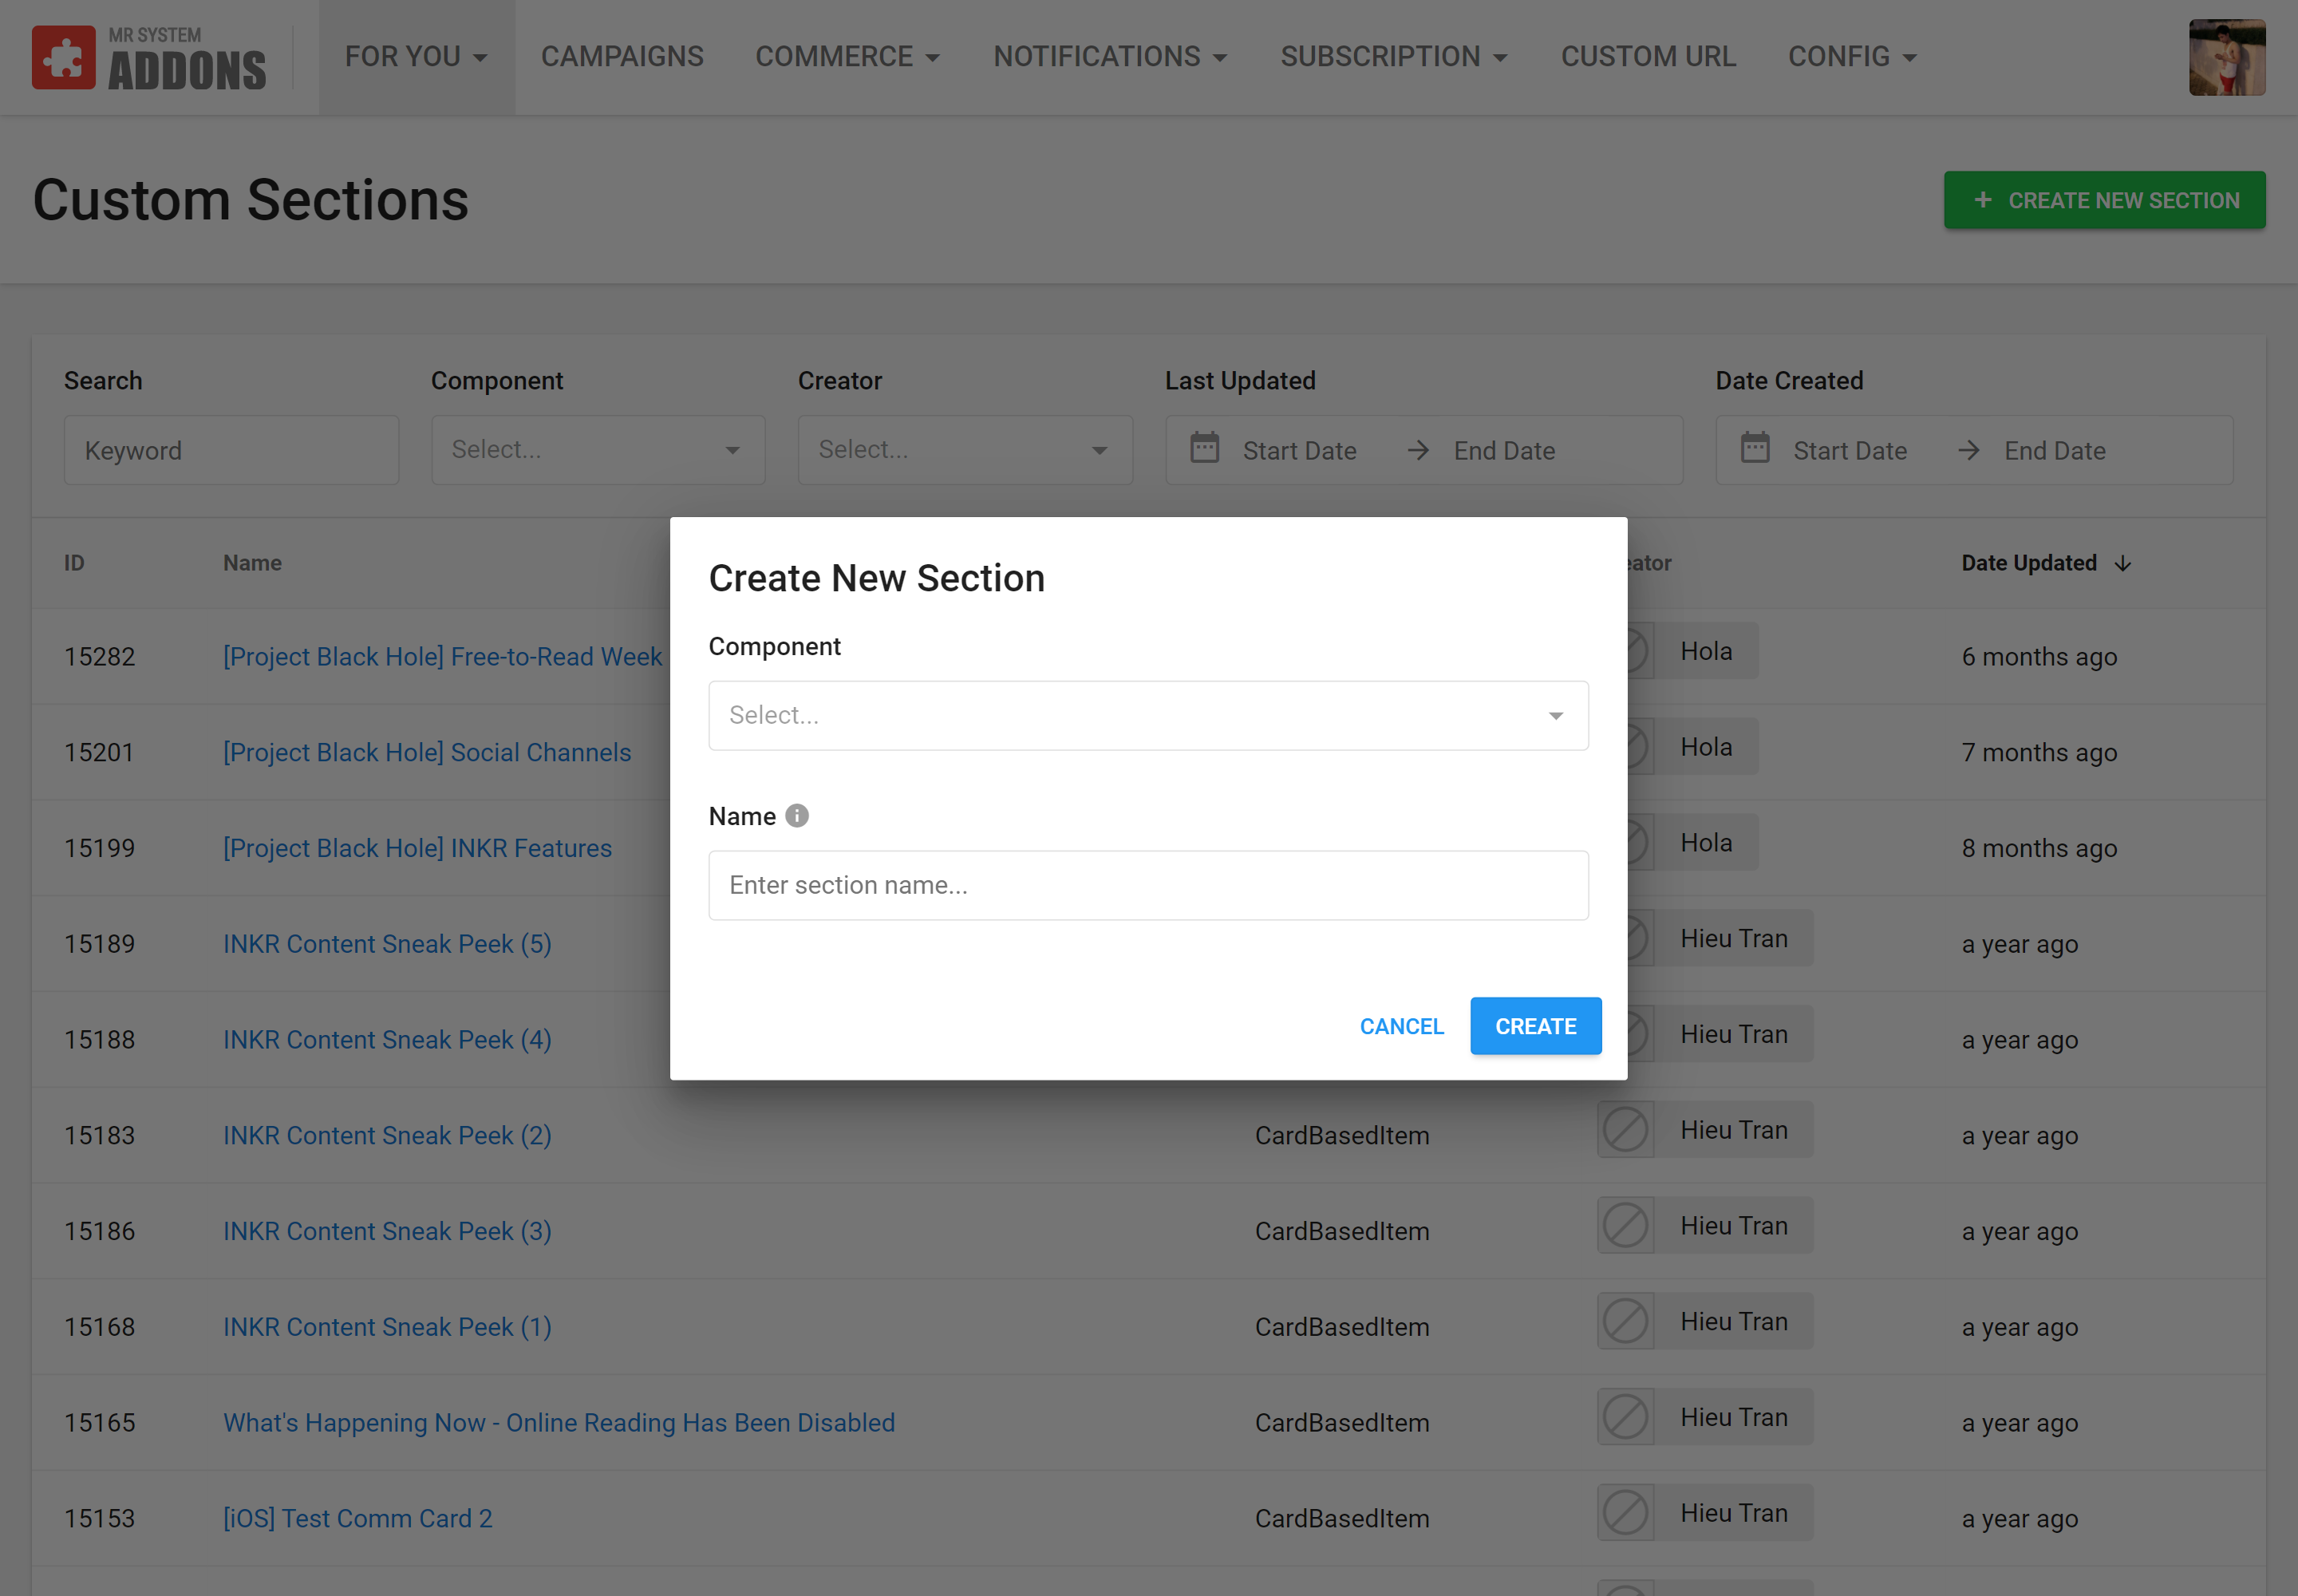Open the Campaigns tab

click(622, 57)
